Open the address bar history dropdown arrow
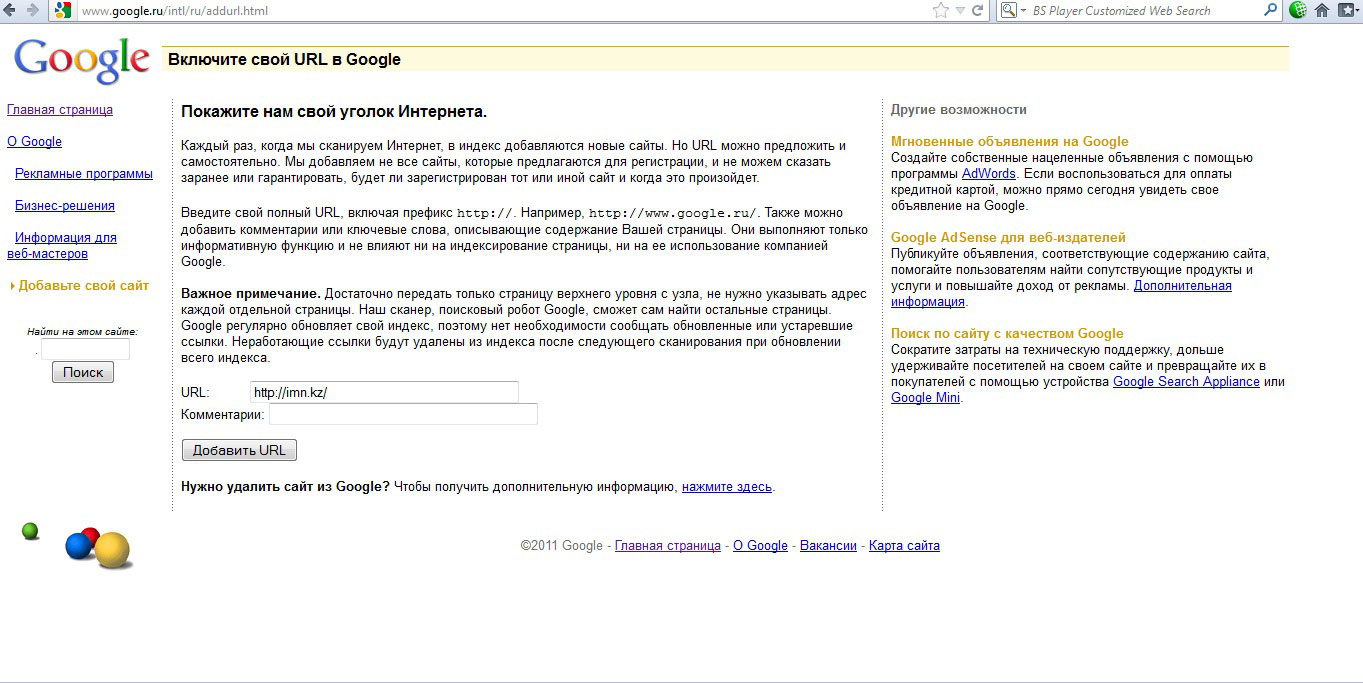The width and height of the screenshot is (1363, 683). point(960,11)
